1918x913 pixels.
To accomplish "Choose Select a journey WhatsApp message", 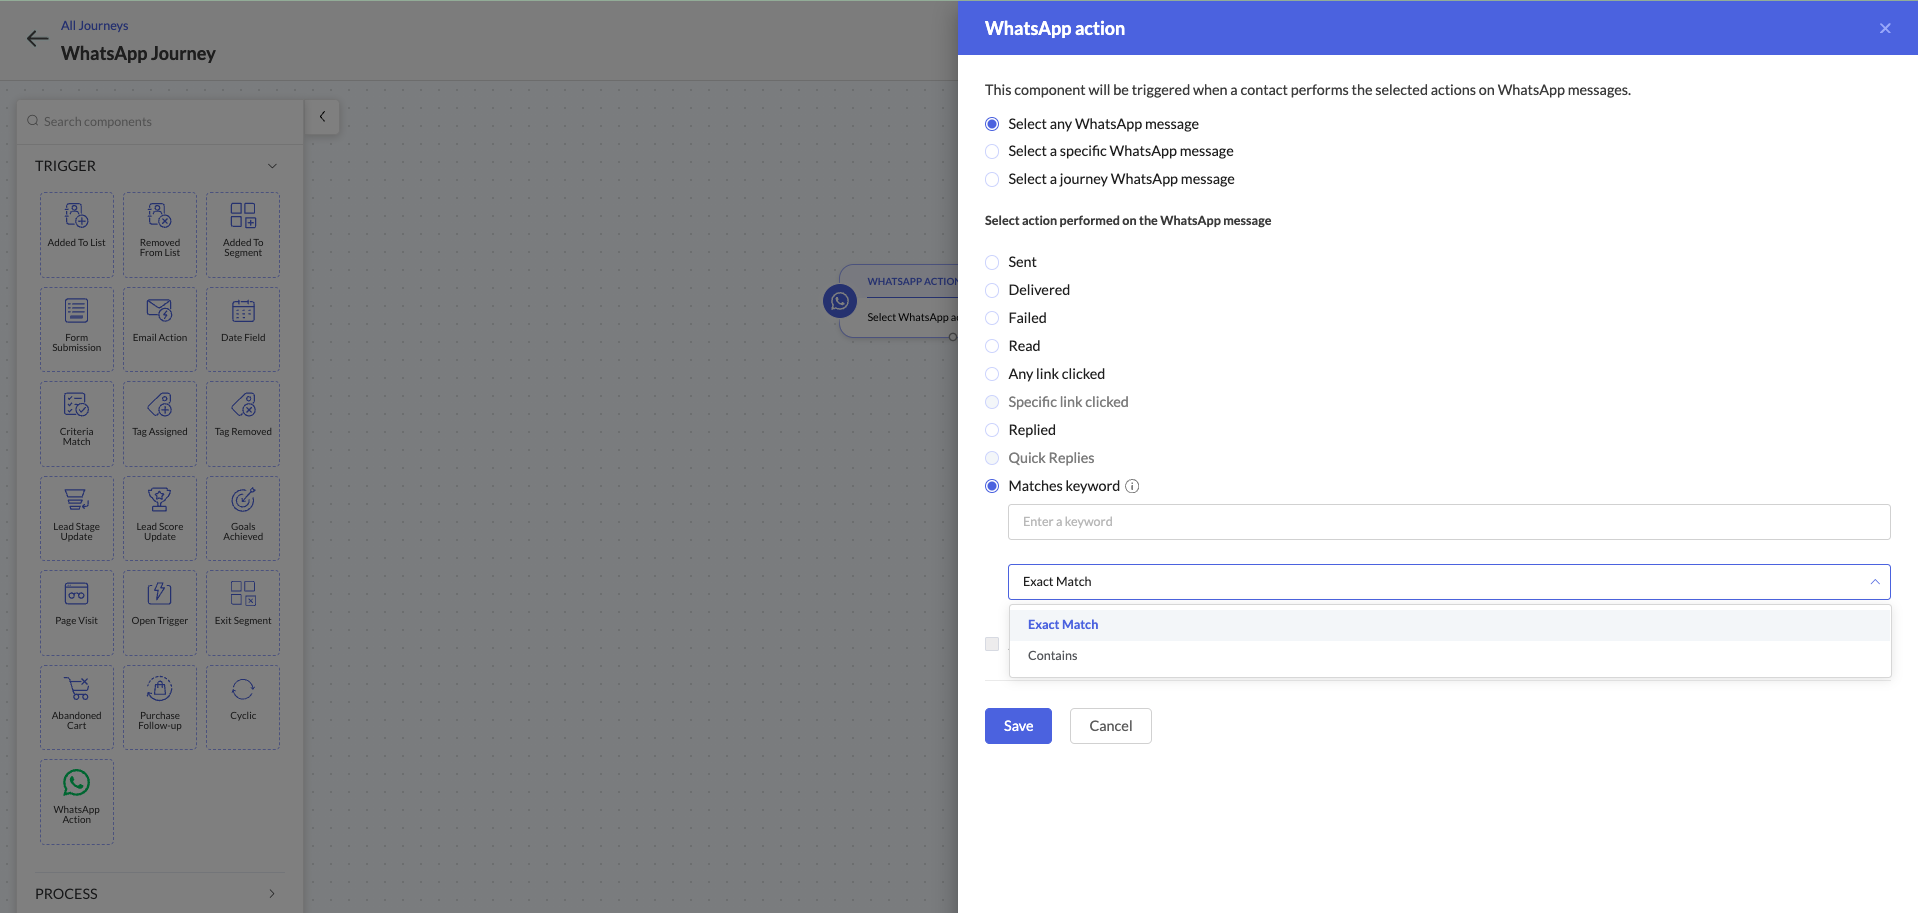I will [x=992, y=179].
